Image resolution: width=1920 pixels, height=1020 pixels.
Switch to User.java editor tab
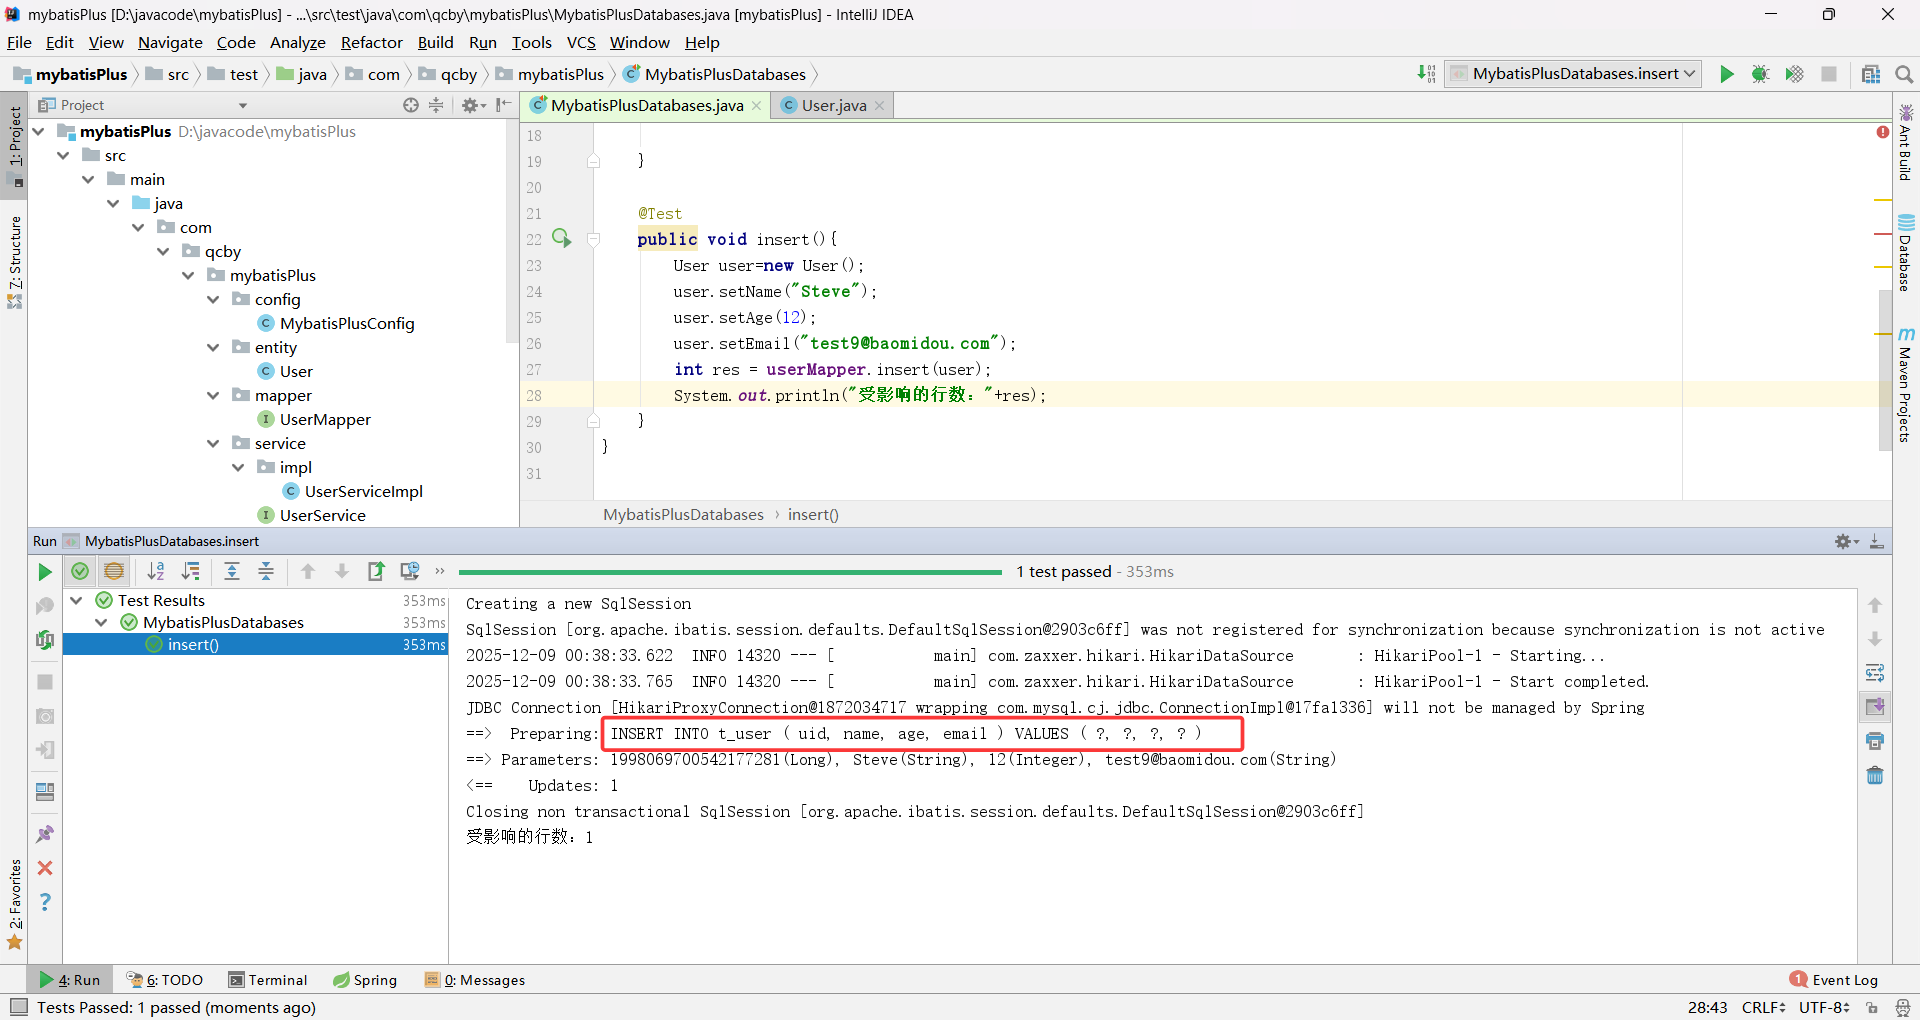point(833,105)
